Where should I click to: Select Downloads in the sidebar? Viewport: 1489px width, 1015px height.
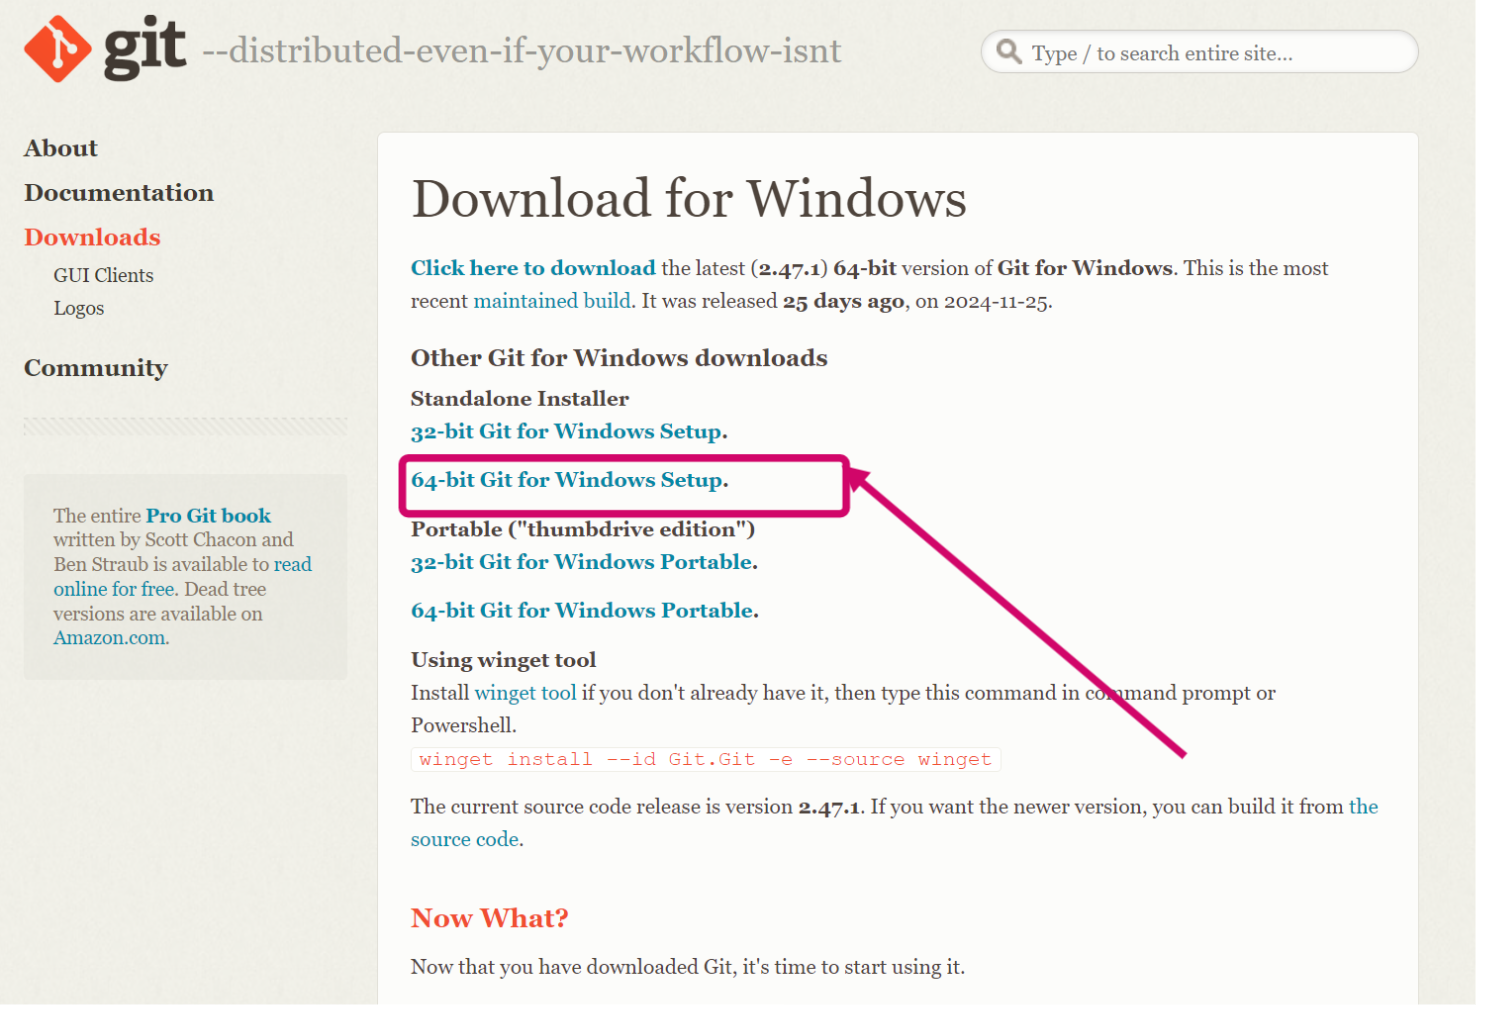coord(91,237)
